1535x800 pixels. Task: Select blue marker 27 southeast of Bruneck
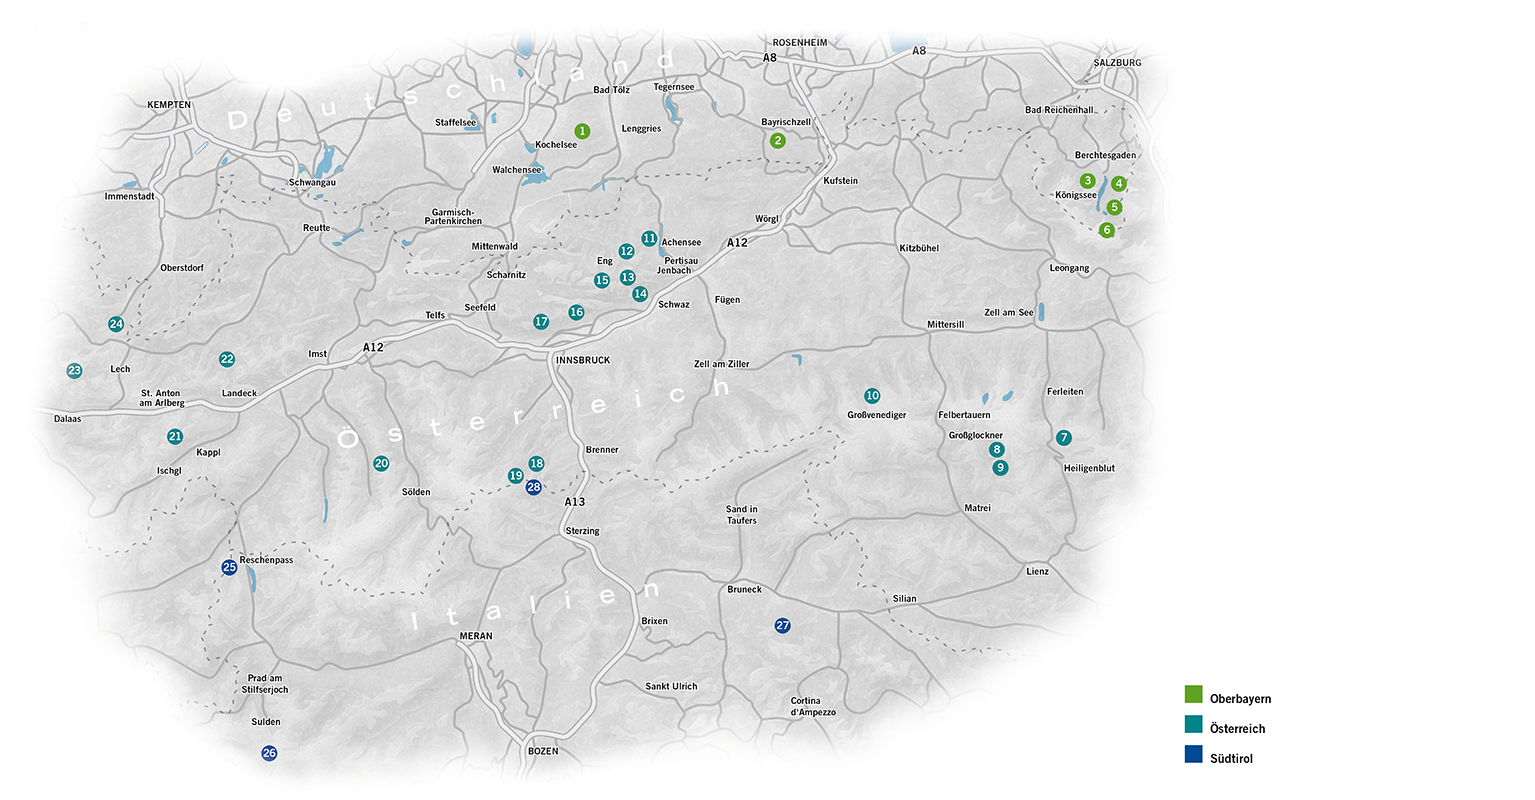(x=782, y=626)
